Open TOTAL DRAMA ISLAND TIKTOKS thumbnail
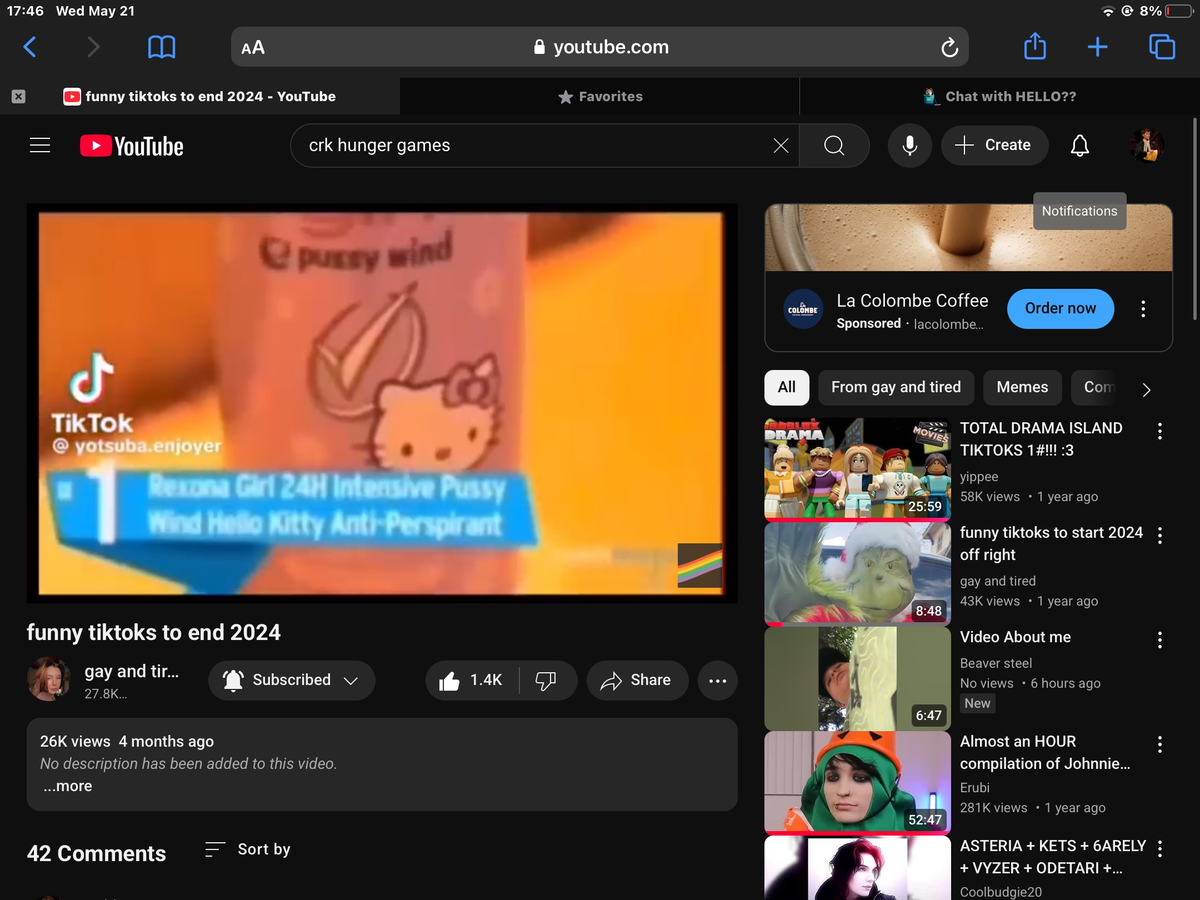The width and height of the screenshot is (1200, 900). tap(858, 469)
